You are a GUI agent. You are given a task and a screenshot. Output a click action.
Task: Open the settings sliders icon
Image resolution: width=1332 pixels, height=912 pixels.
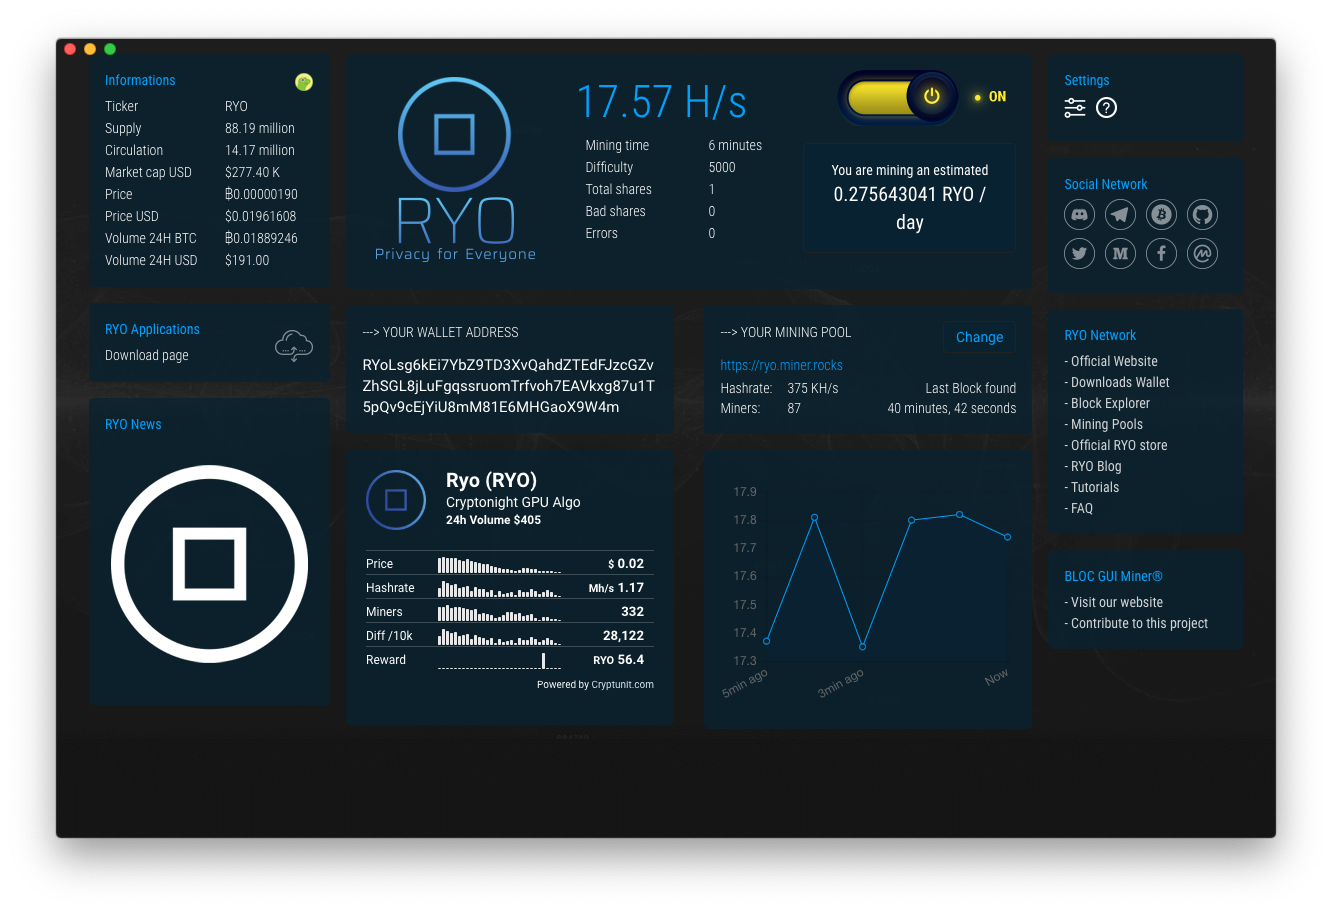pyautogui.click(x=1075, y=108)
